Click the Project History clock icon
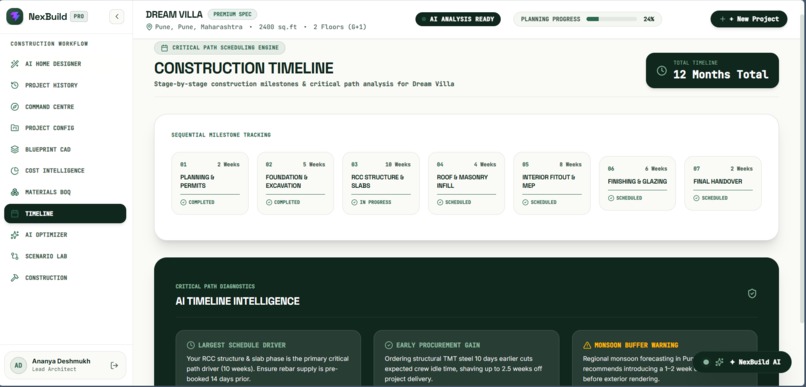 coord(15,85)
